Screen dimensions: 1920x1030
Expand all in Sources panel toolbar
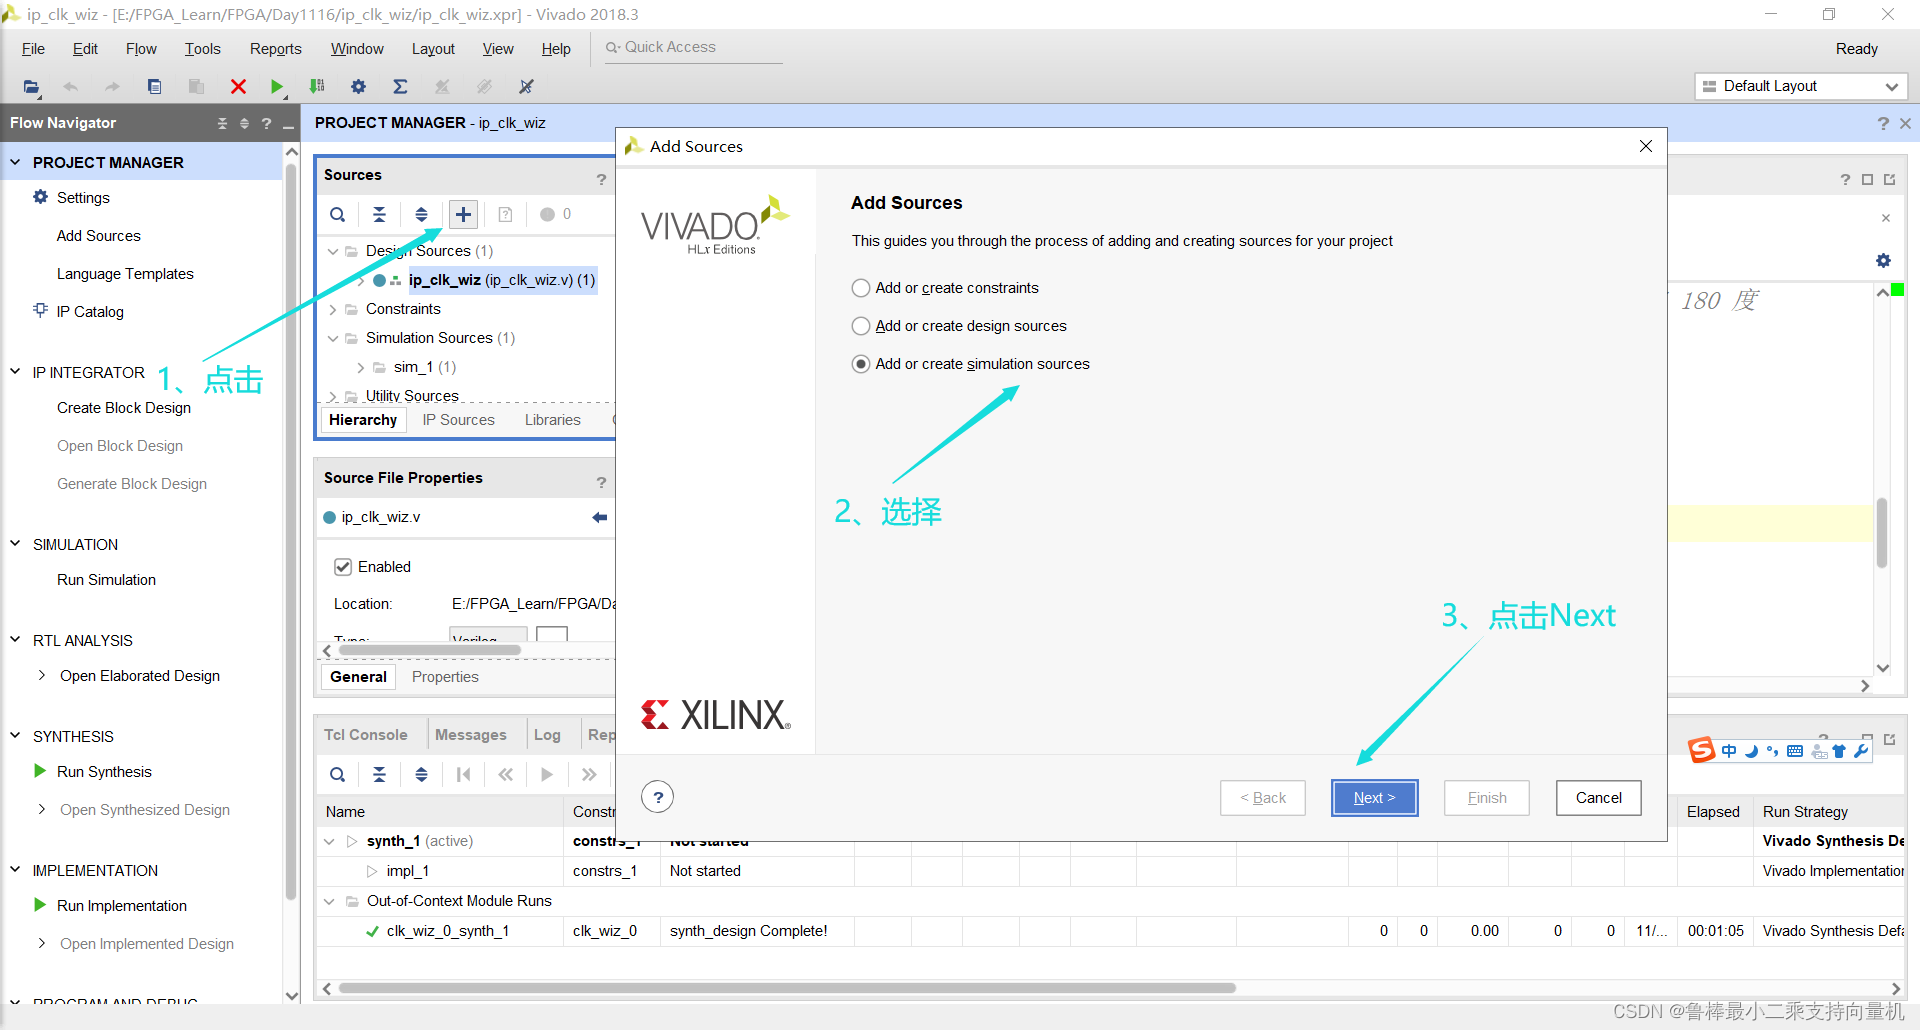(421, 214)
